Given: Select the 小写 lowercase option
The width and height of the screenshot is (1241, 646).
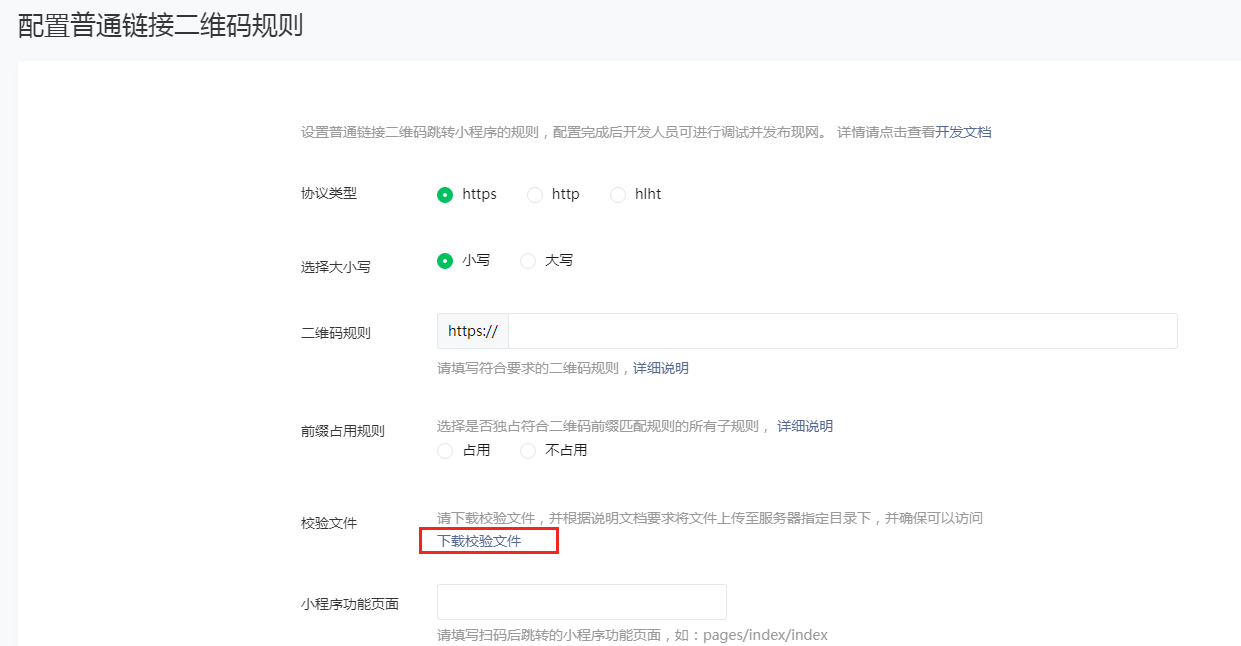Looking at the screenshot, I should [x=445, y=261].
